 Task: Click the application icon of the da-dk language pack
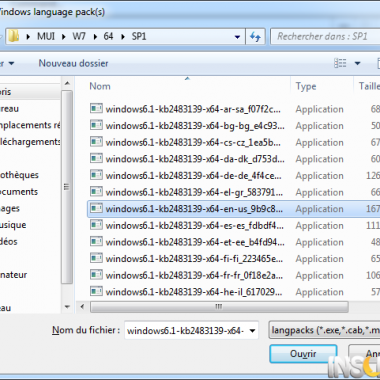coord(96,158)
